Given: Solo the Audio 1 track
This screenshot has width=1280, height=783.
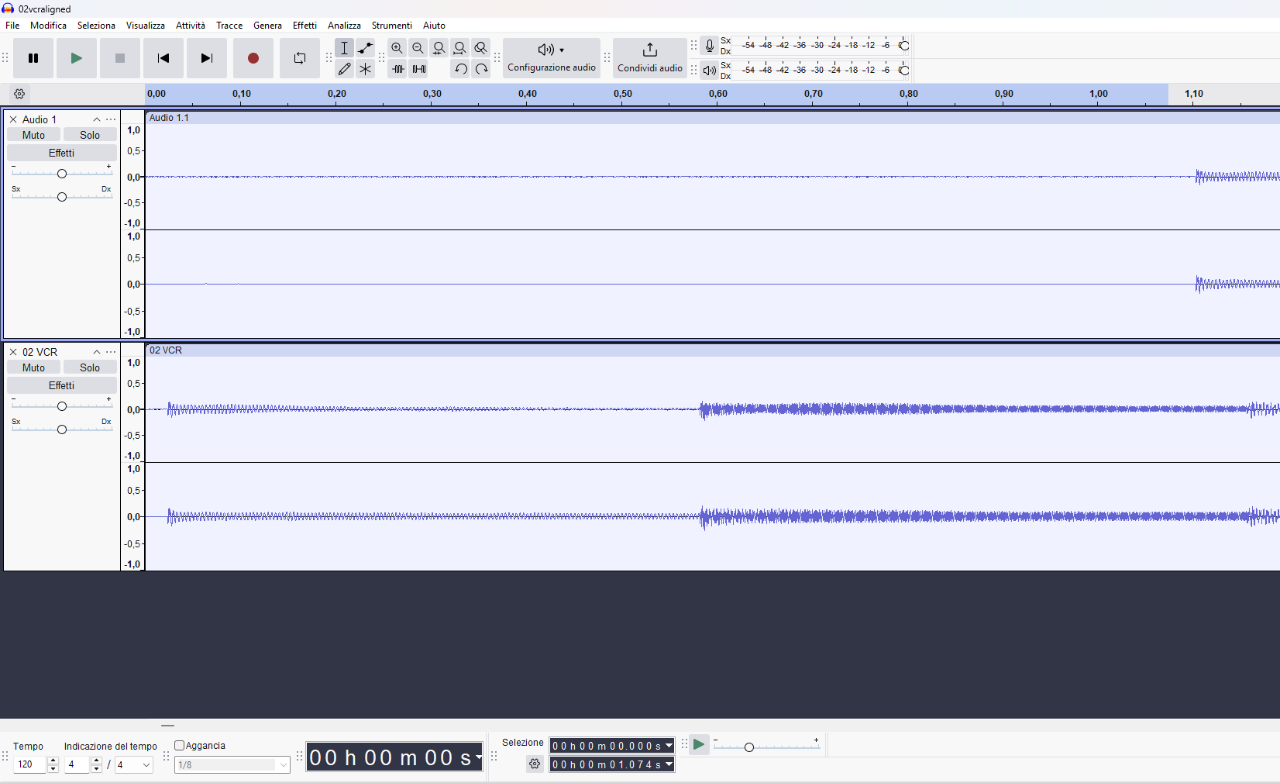Looking at the screenshot, I should (x=90, y=135).
